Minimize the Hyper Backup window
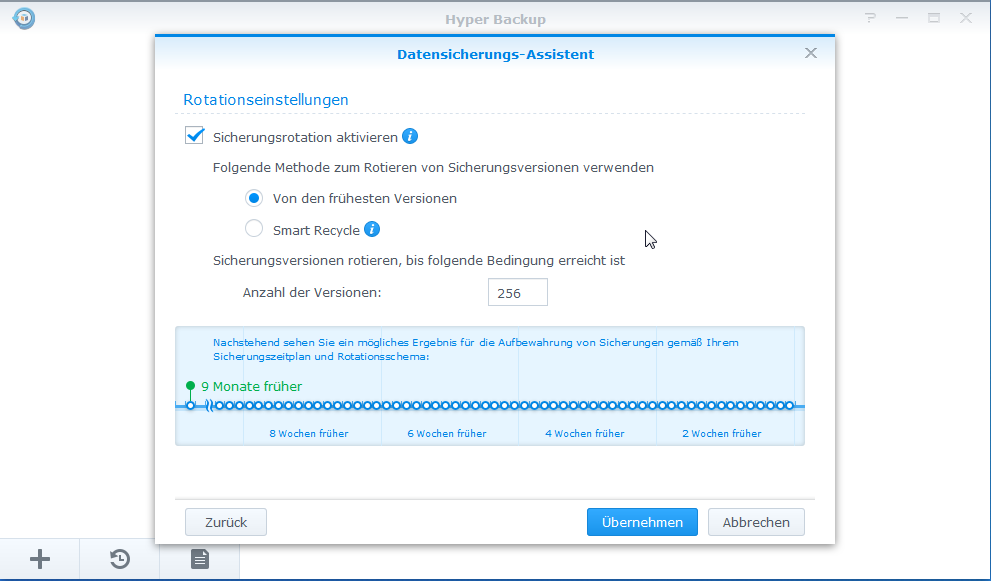 coord(902,18)
